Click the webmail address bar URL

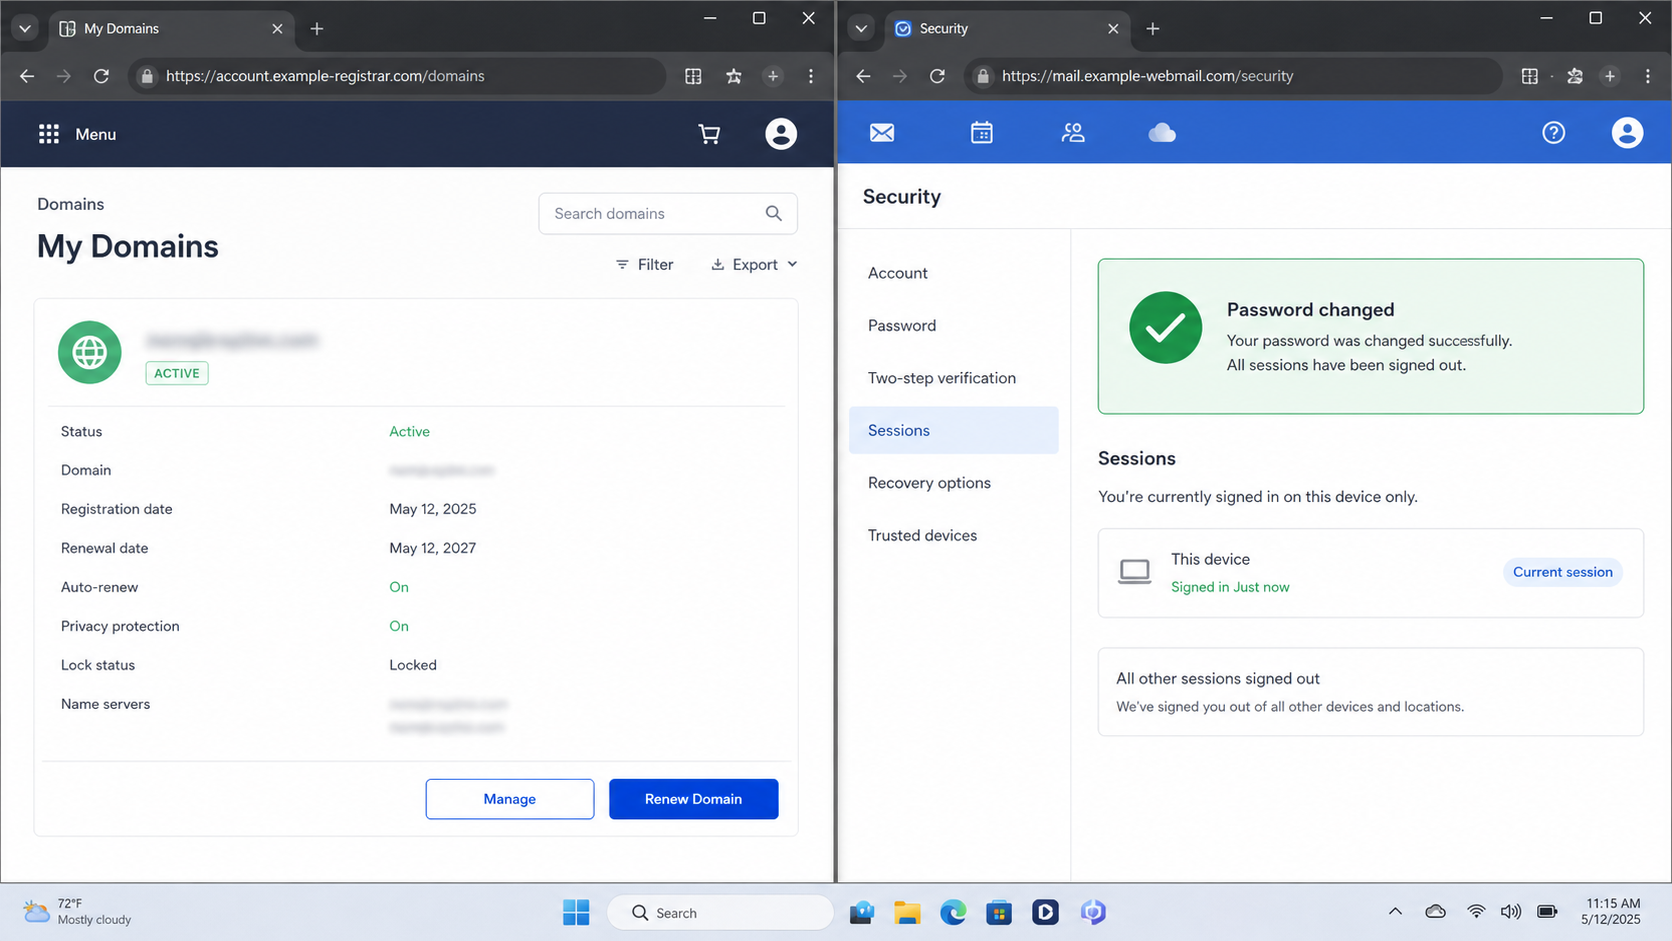pos(1147,76)
